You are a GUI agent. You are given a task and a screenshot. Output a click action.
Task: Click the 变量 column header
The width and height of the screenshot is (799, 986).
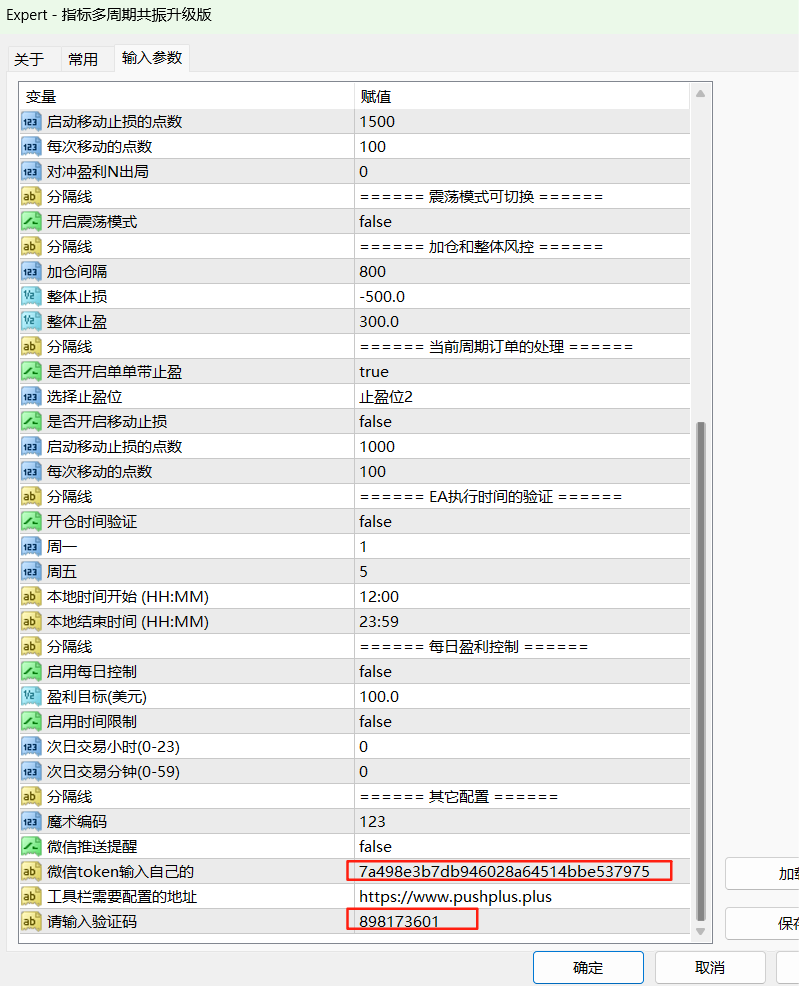pos(187,96)
